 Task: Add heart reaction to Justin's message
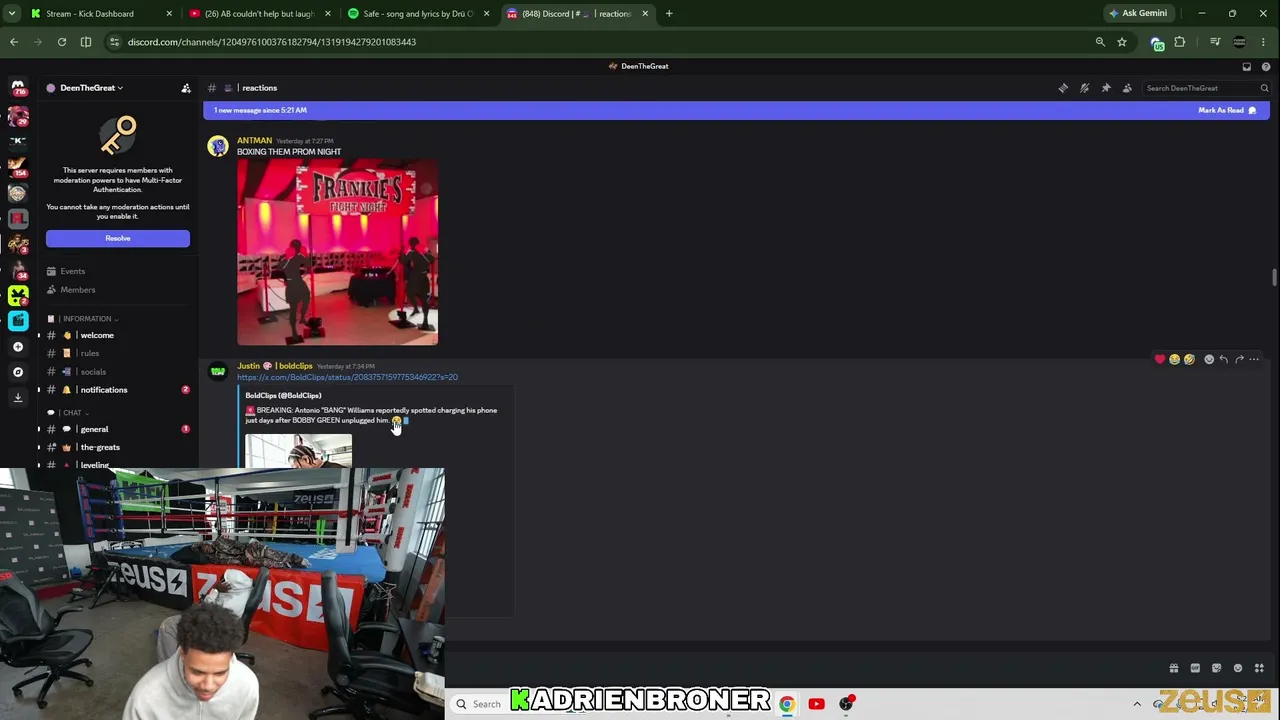(1160, 359)
